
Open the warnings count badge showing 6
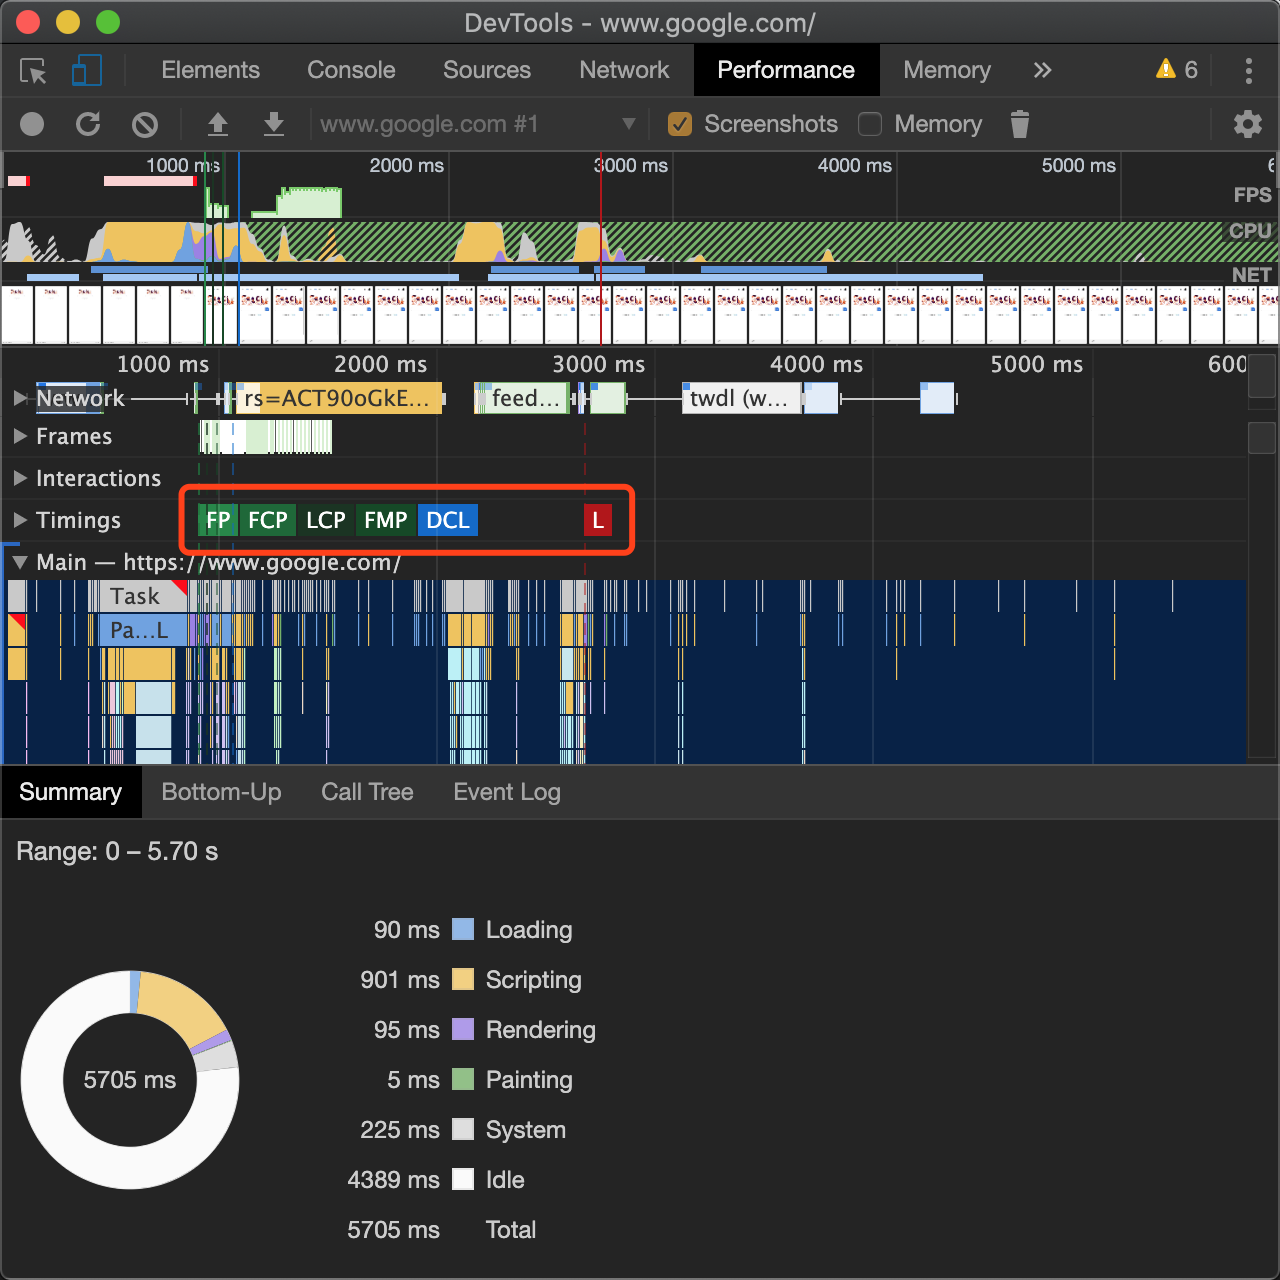[1177, 70]
